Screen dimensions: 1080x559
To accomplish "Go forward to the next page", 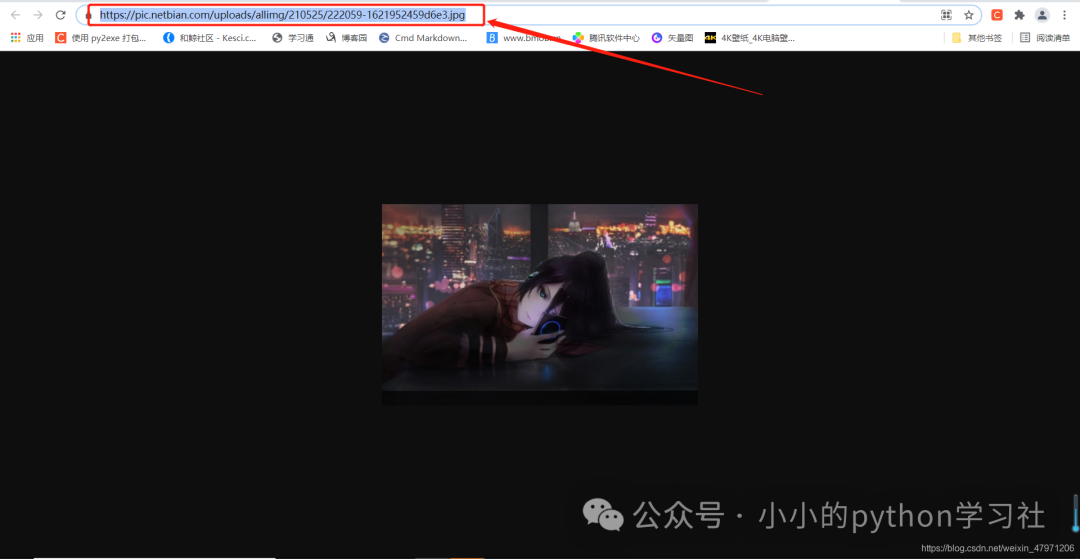I will 38,14.
